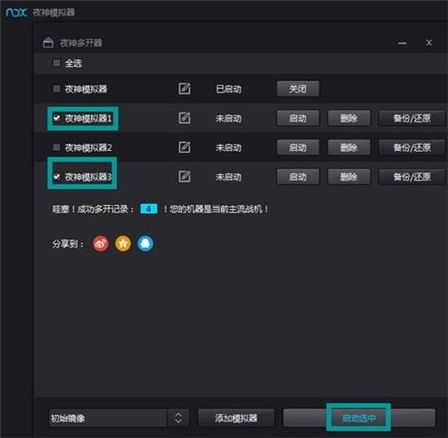The width and height of the screenshot is (448, 438).
Task: Rename 夜神模拟器 via its edit icon
Action: pyautogui.click(x=184, y=89)
